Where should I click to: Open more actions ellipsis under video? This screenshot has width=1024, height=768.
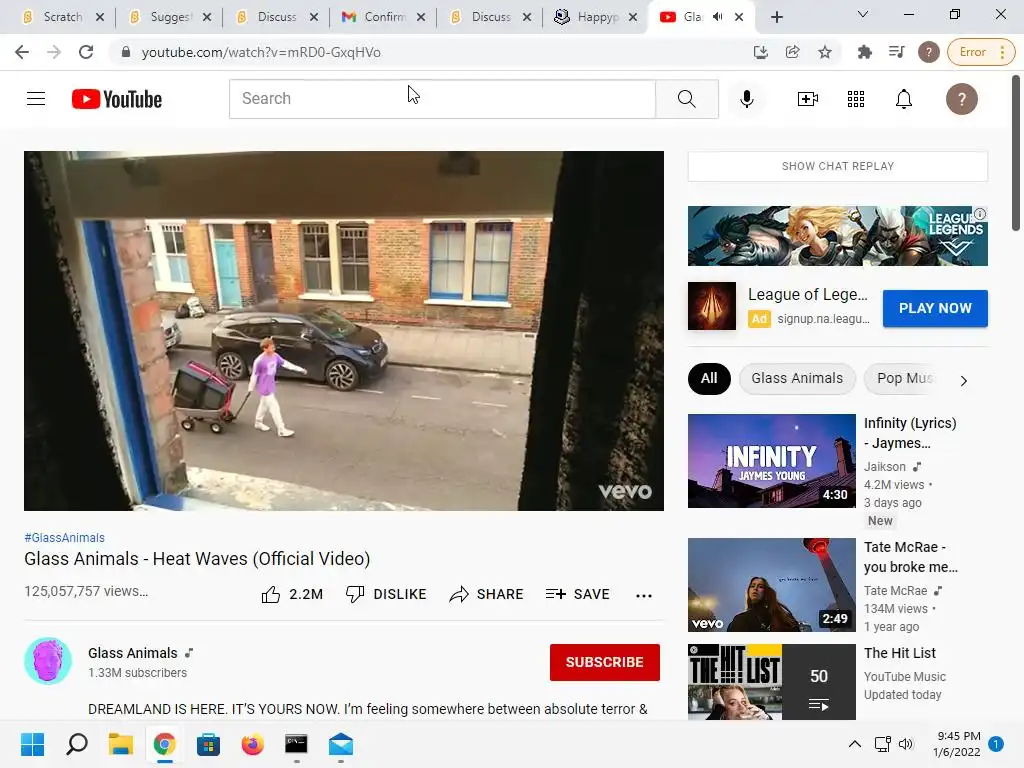(x=644, y=595)
